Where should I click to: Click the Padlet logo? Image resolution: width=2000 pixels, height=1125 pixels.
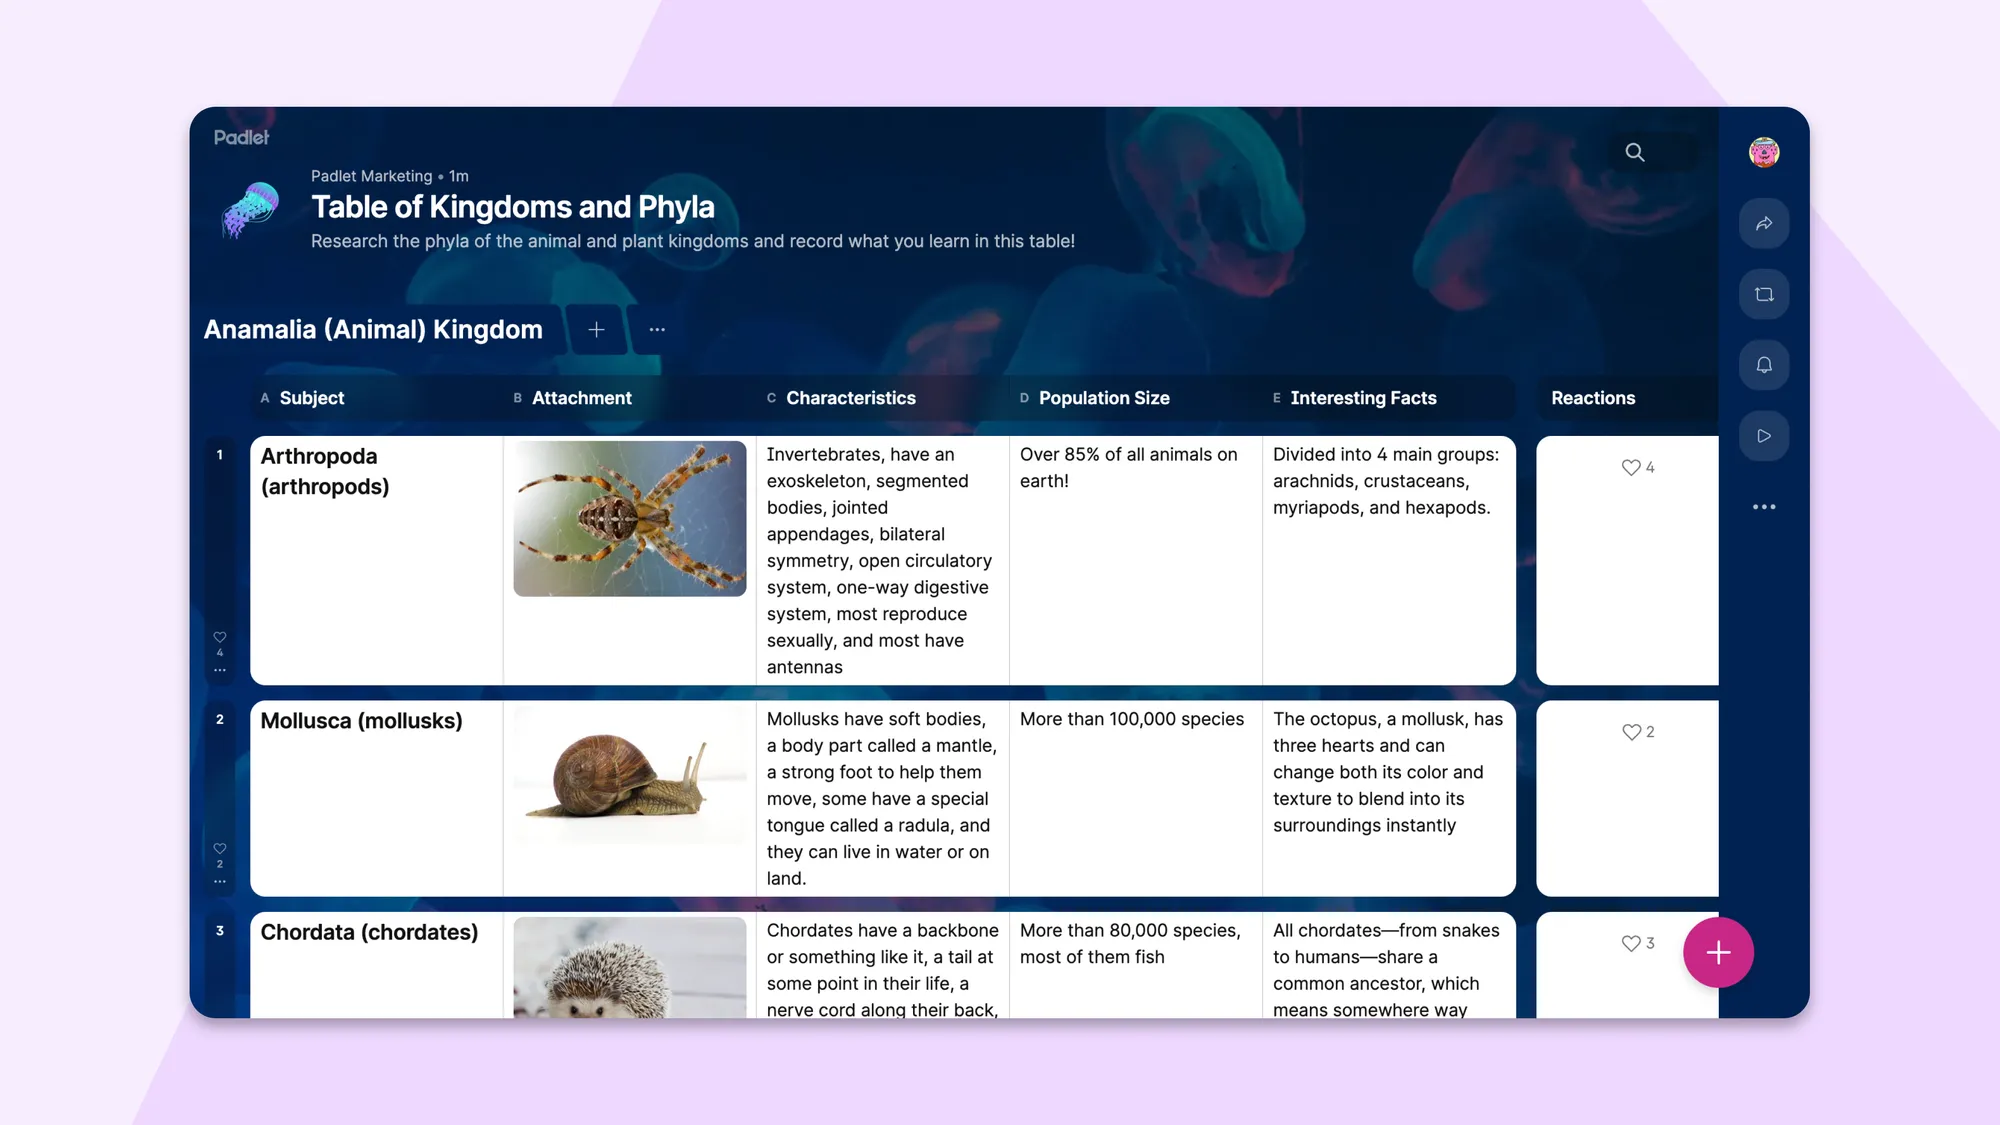pos(241,137)
